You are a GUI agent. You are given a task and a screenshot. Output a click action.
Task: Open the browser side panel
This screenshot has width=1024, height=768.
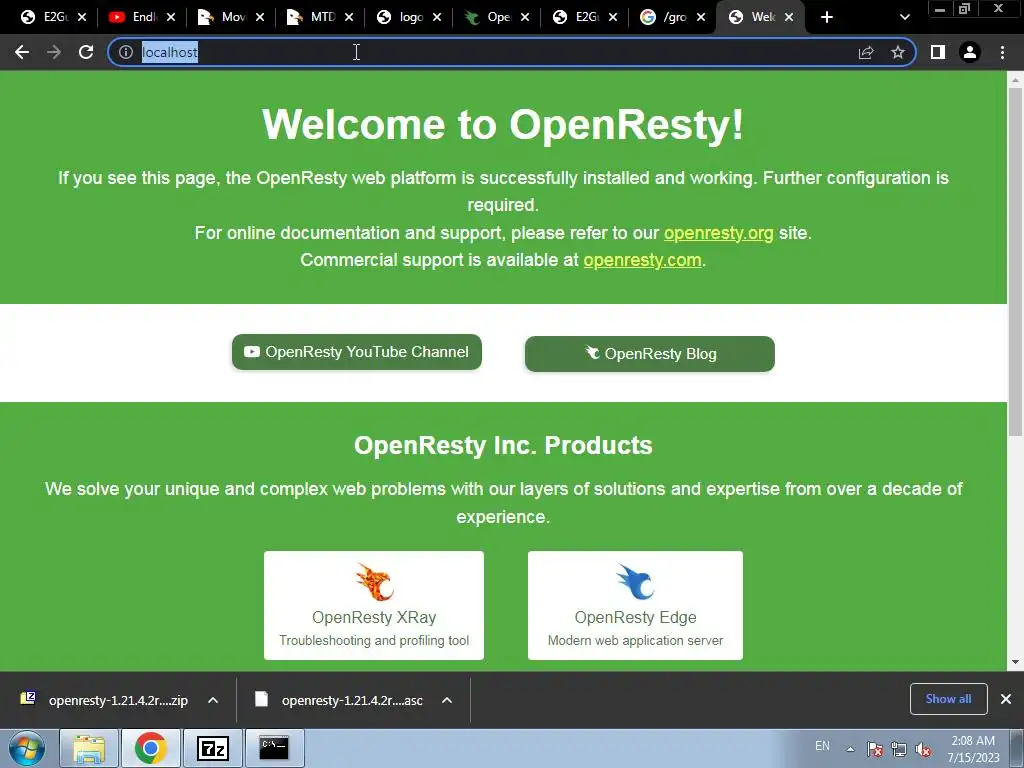[938, 52]
